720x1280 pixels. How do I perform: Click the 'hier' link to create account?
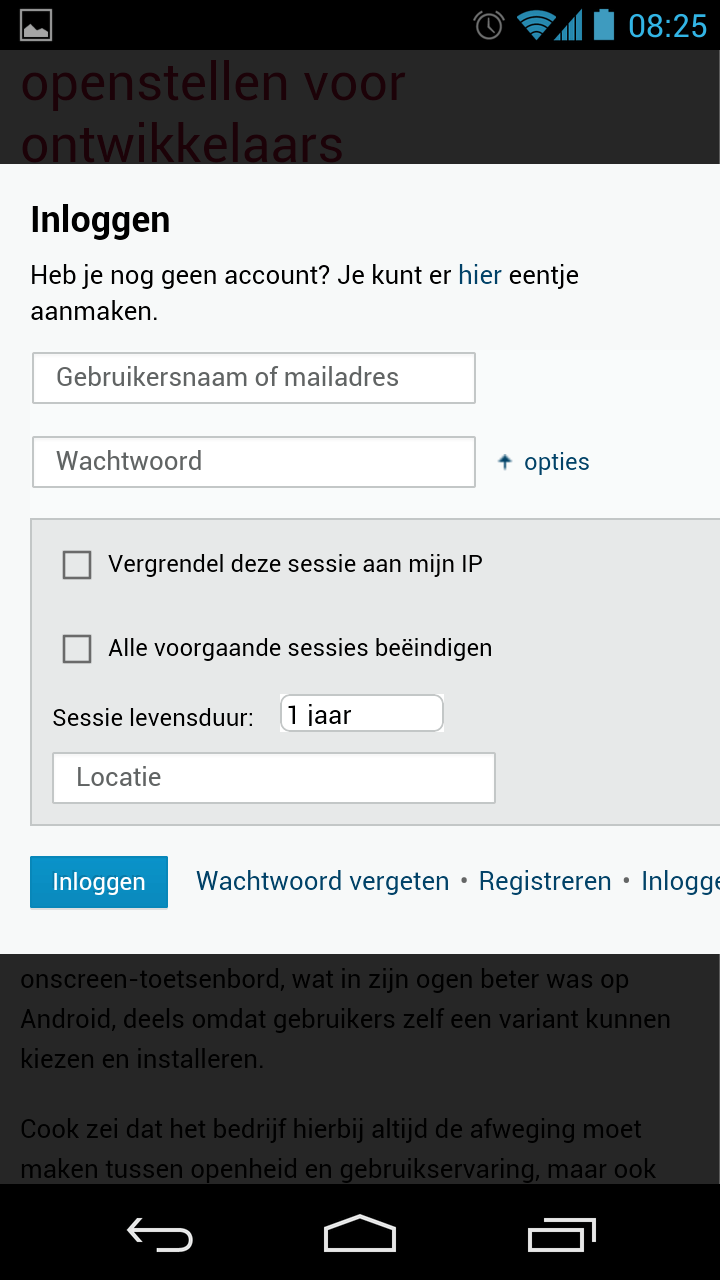(480, 275)
